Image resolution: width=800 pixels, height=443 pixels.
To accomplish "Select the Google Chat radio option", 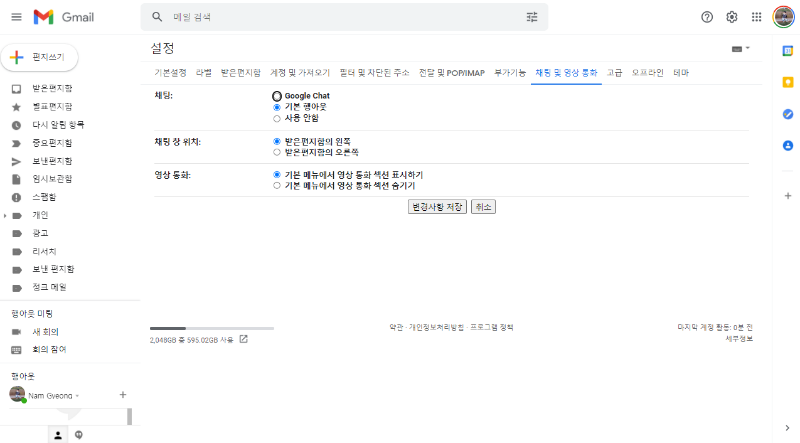I will (x=277, y=95).
